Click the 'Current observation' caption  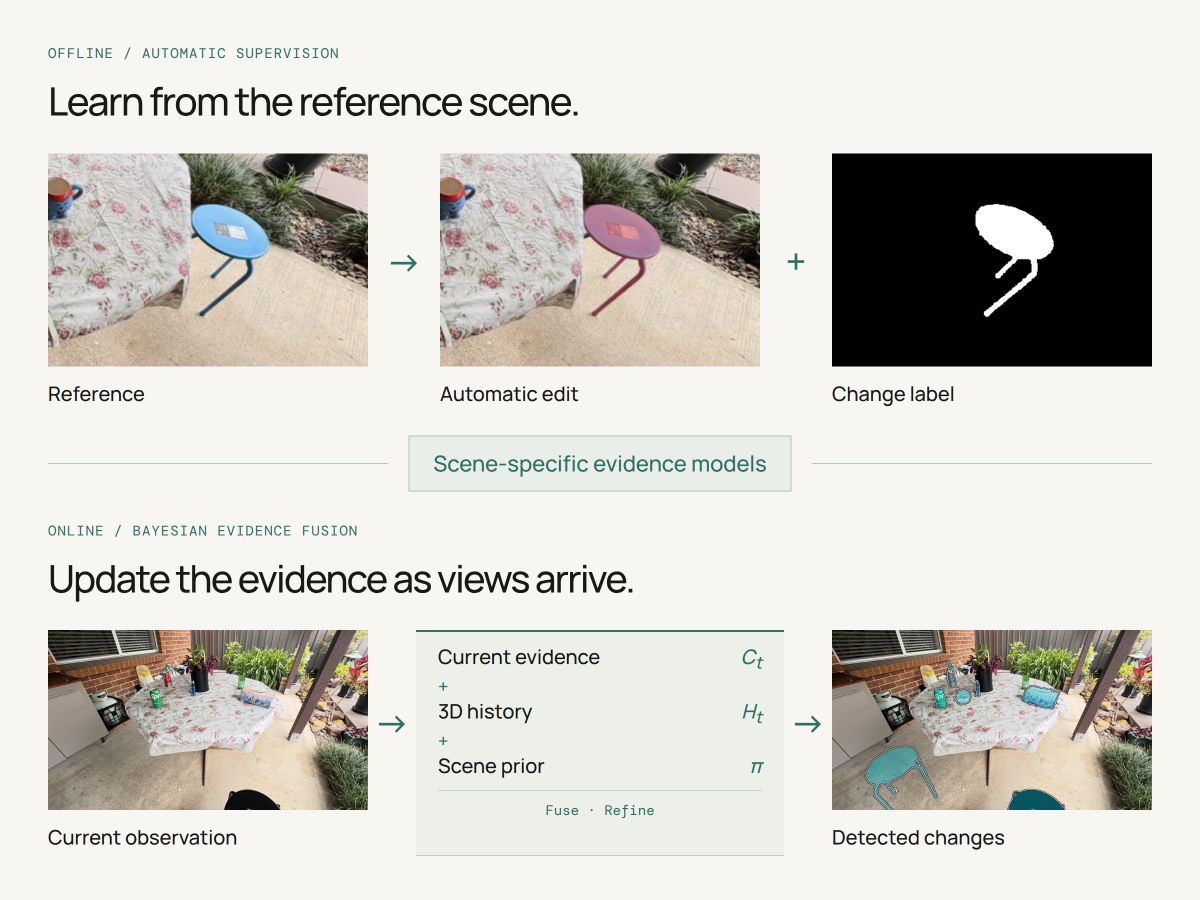point(142,838)
